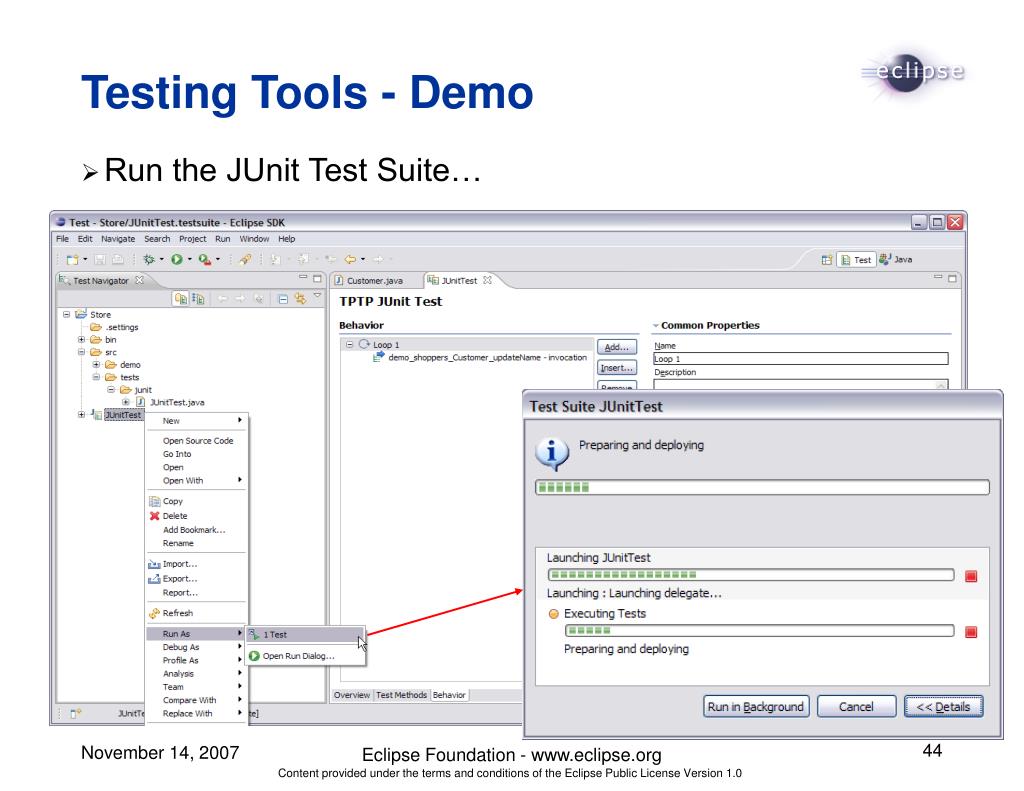Close the JUnitTest editor tab via X
The image size is (1024, 791).
(x=487, y=280)
